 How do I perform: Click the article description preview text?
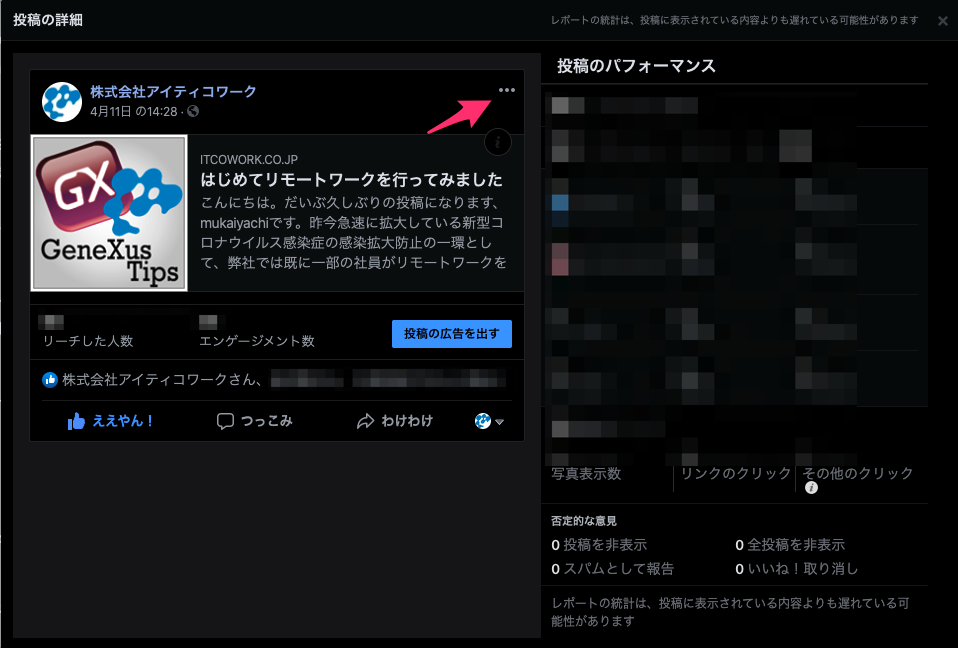click(x=353, y=233)
